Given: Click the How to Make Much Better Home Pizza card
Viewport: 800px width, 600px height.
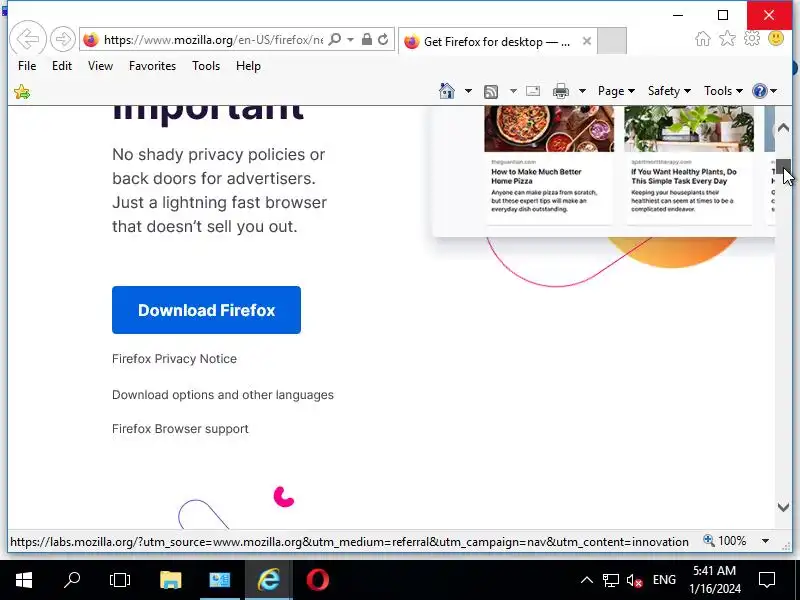Looking at the screenshot, I should [549, 164].
